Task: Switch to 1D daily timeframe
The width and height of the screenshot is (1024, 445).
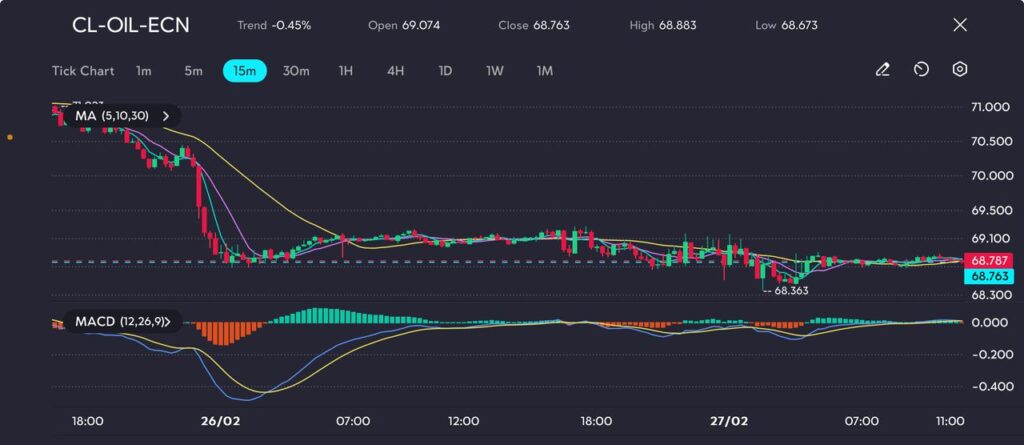Action: (445, 71)
